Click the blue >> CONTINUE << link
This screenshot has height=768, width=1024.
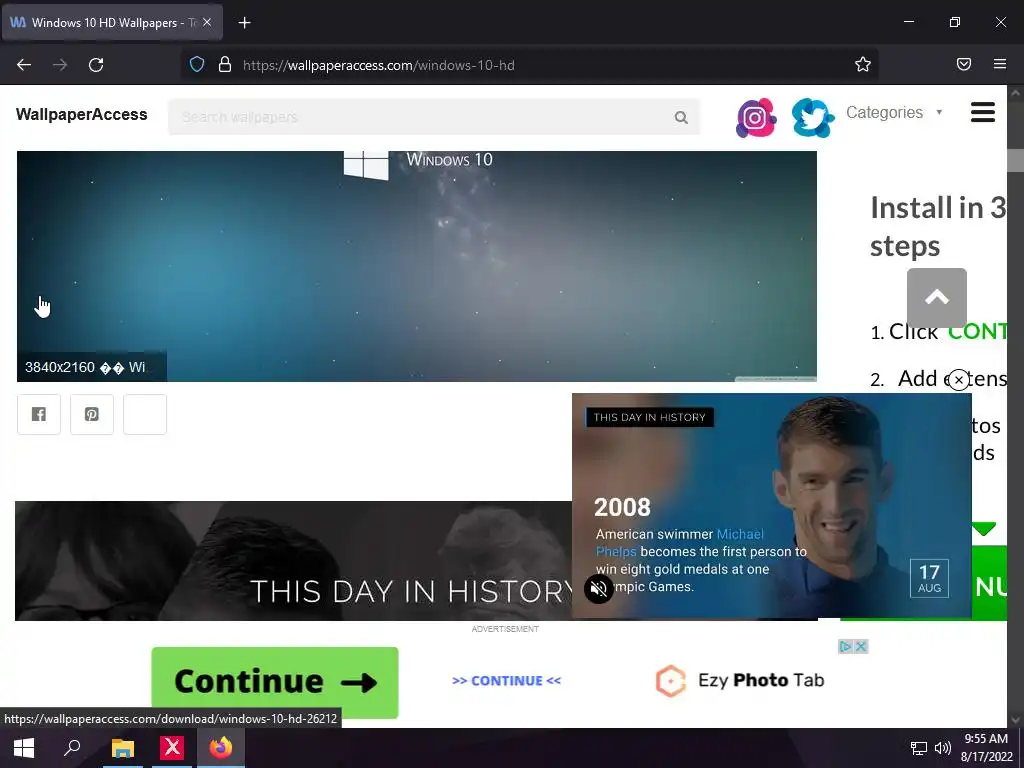[x=506, y=680]
